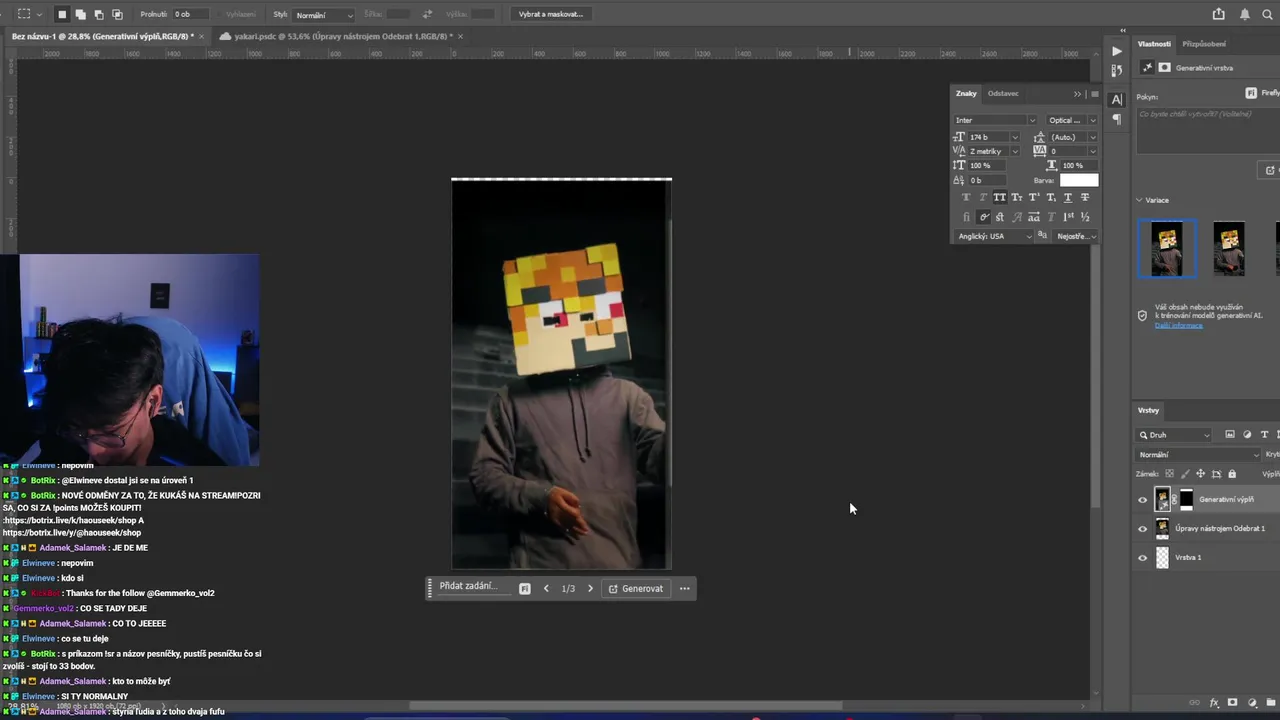Open the Share icon in top bar

click(x=1218, y=14)
